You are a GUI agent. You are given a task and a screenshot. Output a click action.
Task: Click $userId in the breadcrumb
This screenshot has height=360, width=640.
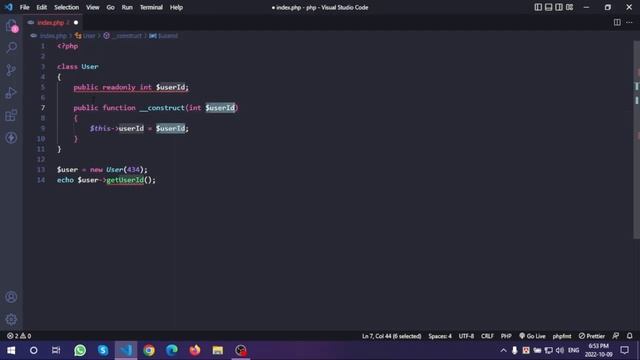click(x=167, y=36)
